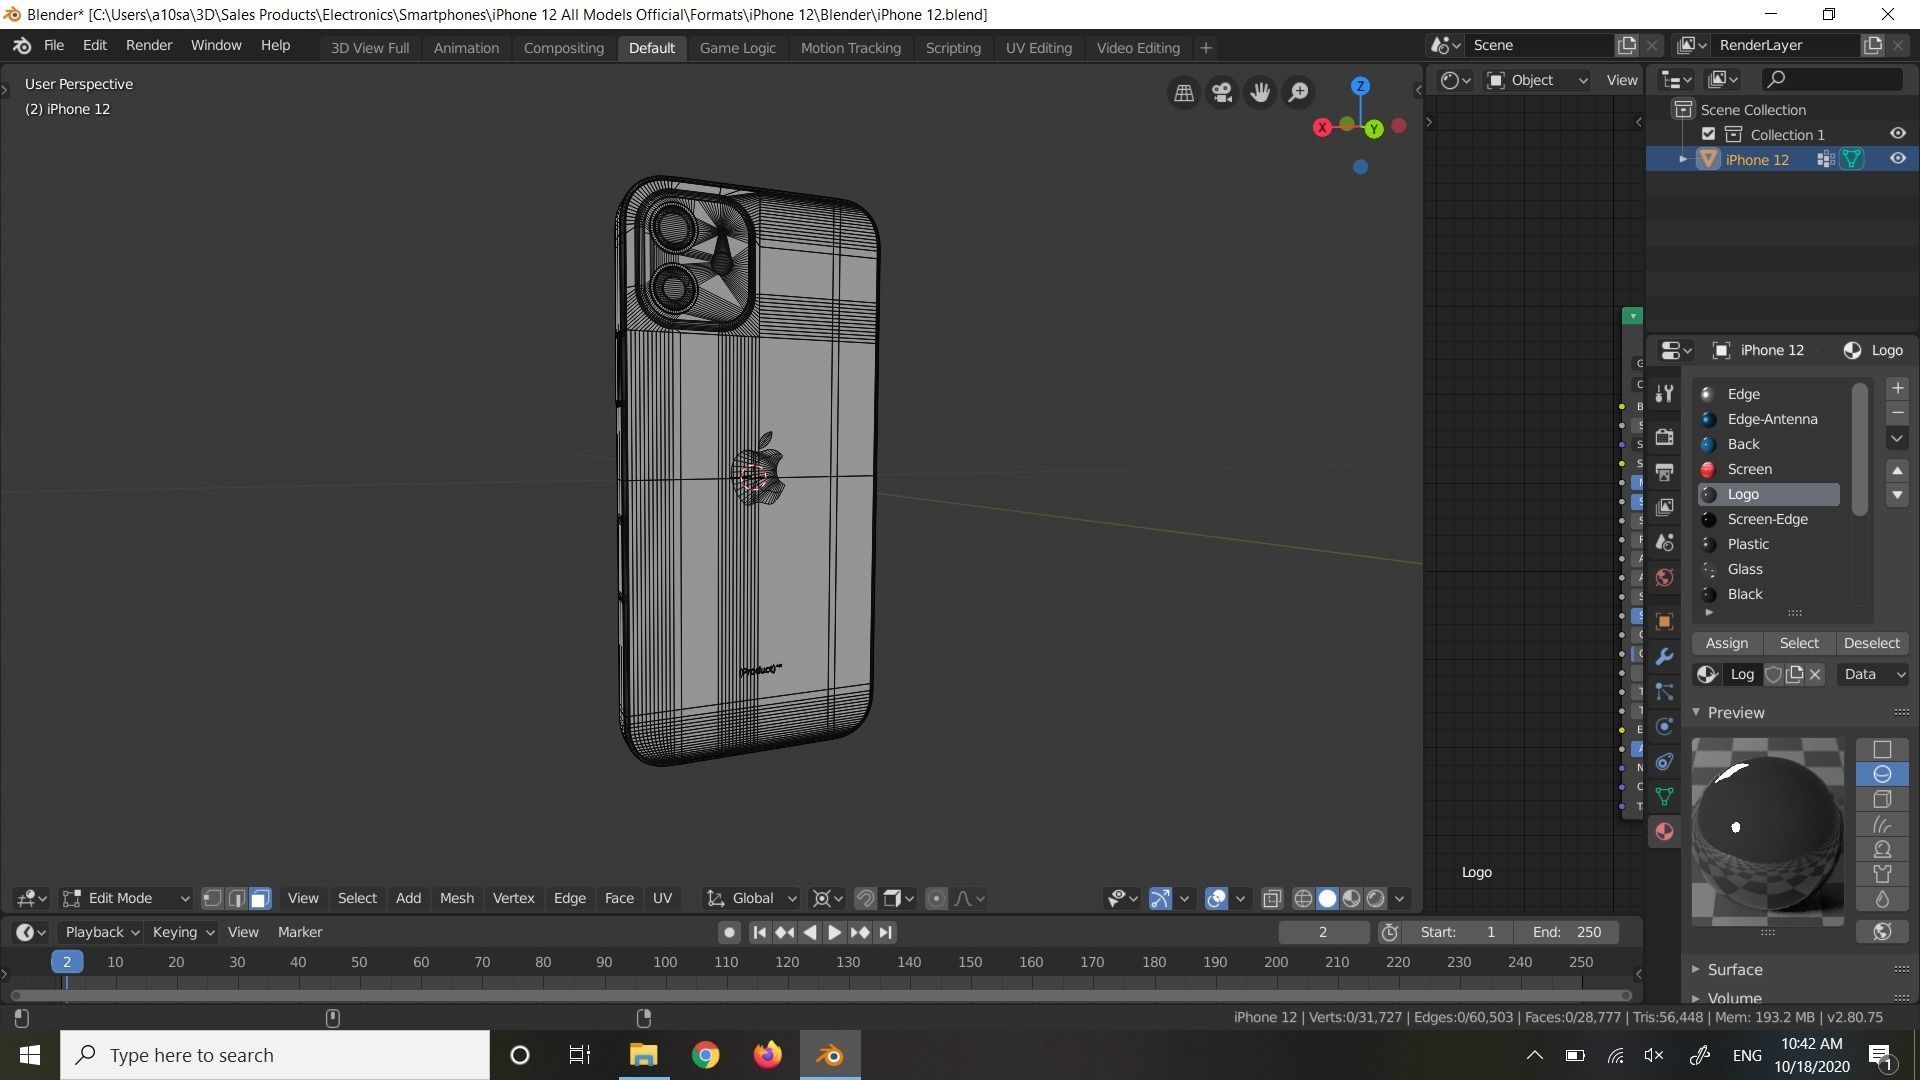Expand iPhone 12 in the outliner
This screenshot has height=1080, width=1920.
click(1683, 159)
